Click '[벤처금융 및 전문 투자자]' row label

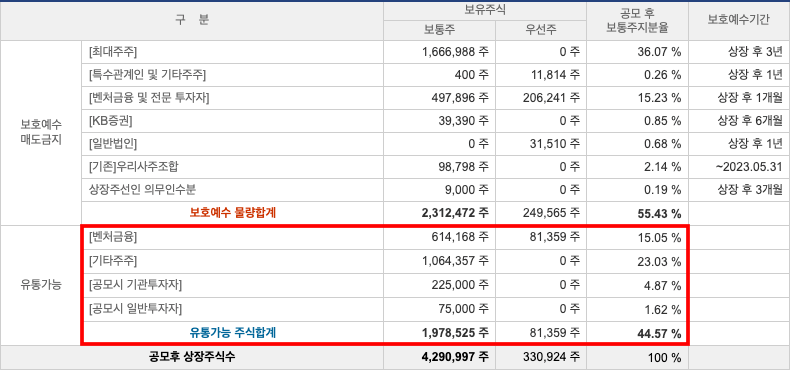pos(149,98)
